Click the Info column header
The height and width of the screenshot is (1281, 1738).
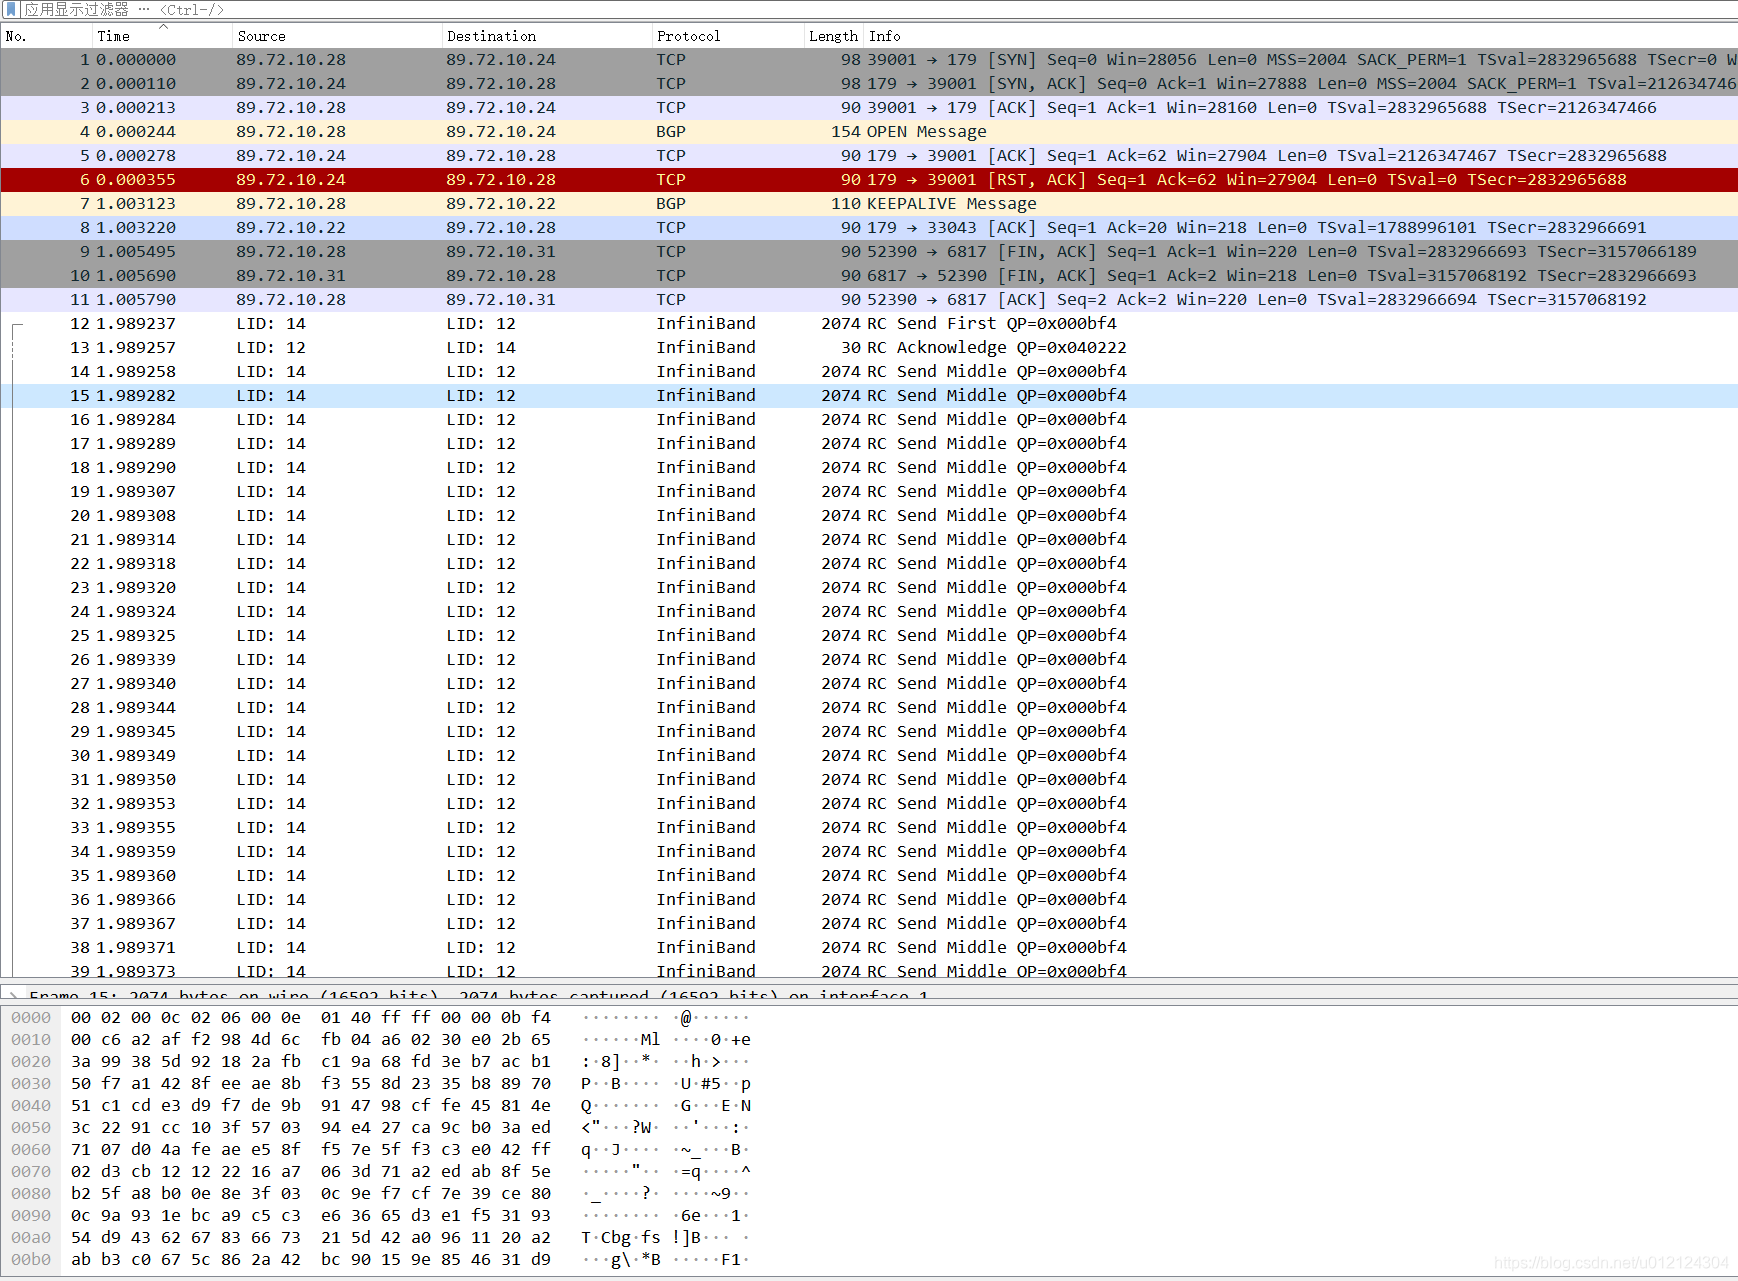pos(1300,36)
